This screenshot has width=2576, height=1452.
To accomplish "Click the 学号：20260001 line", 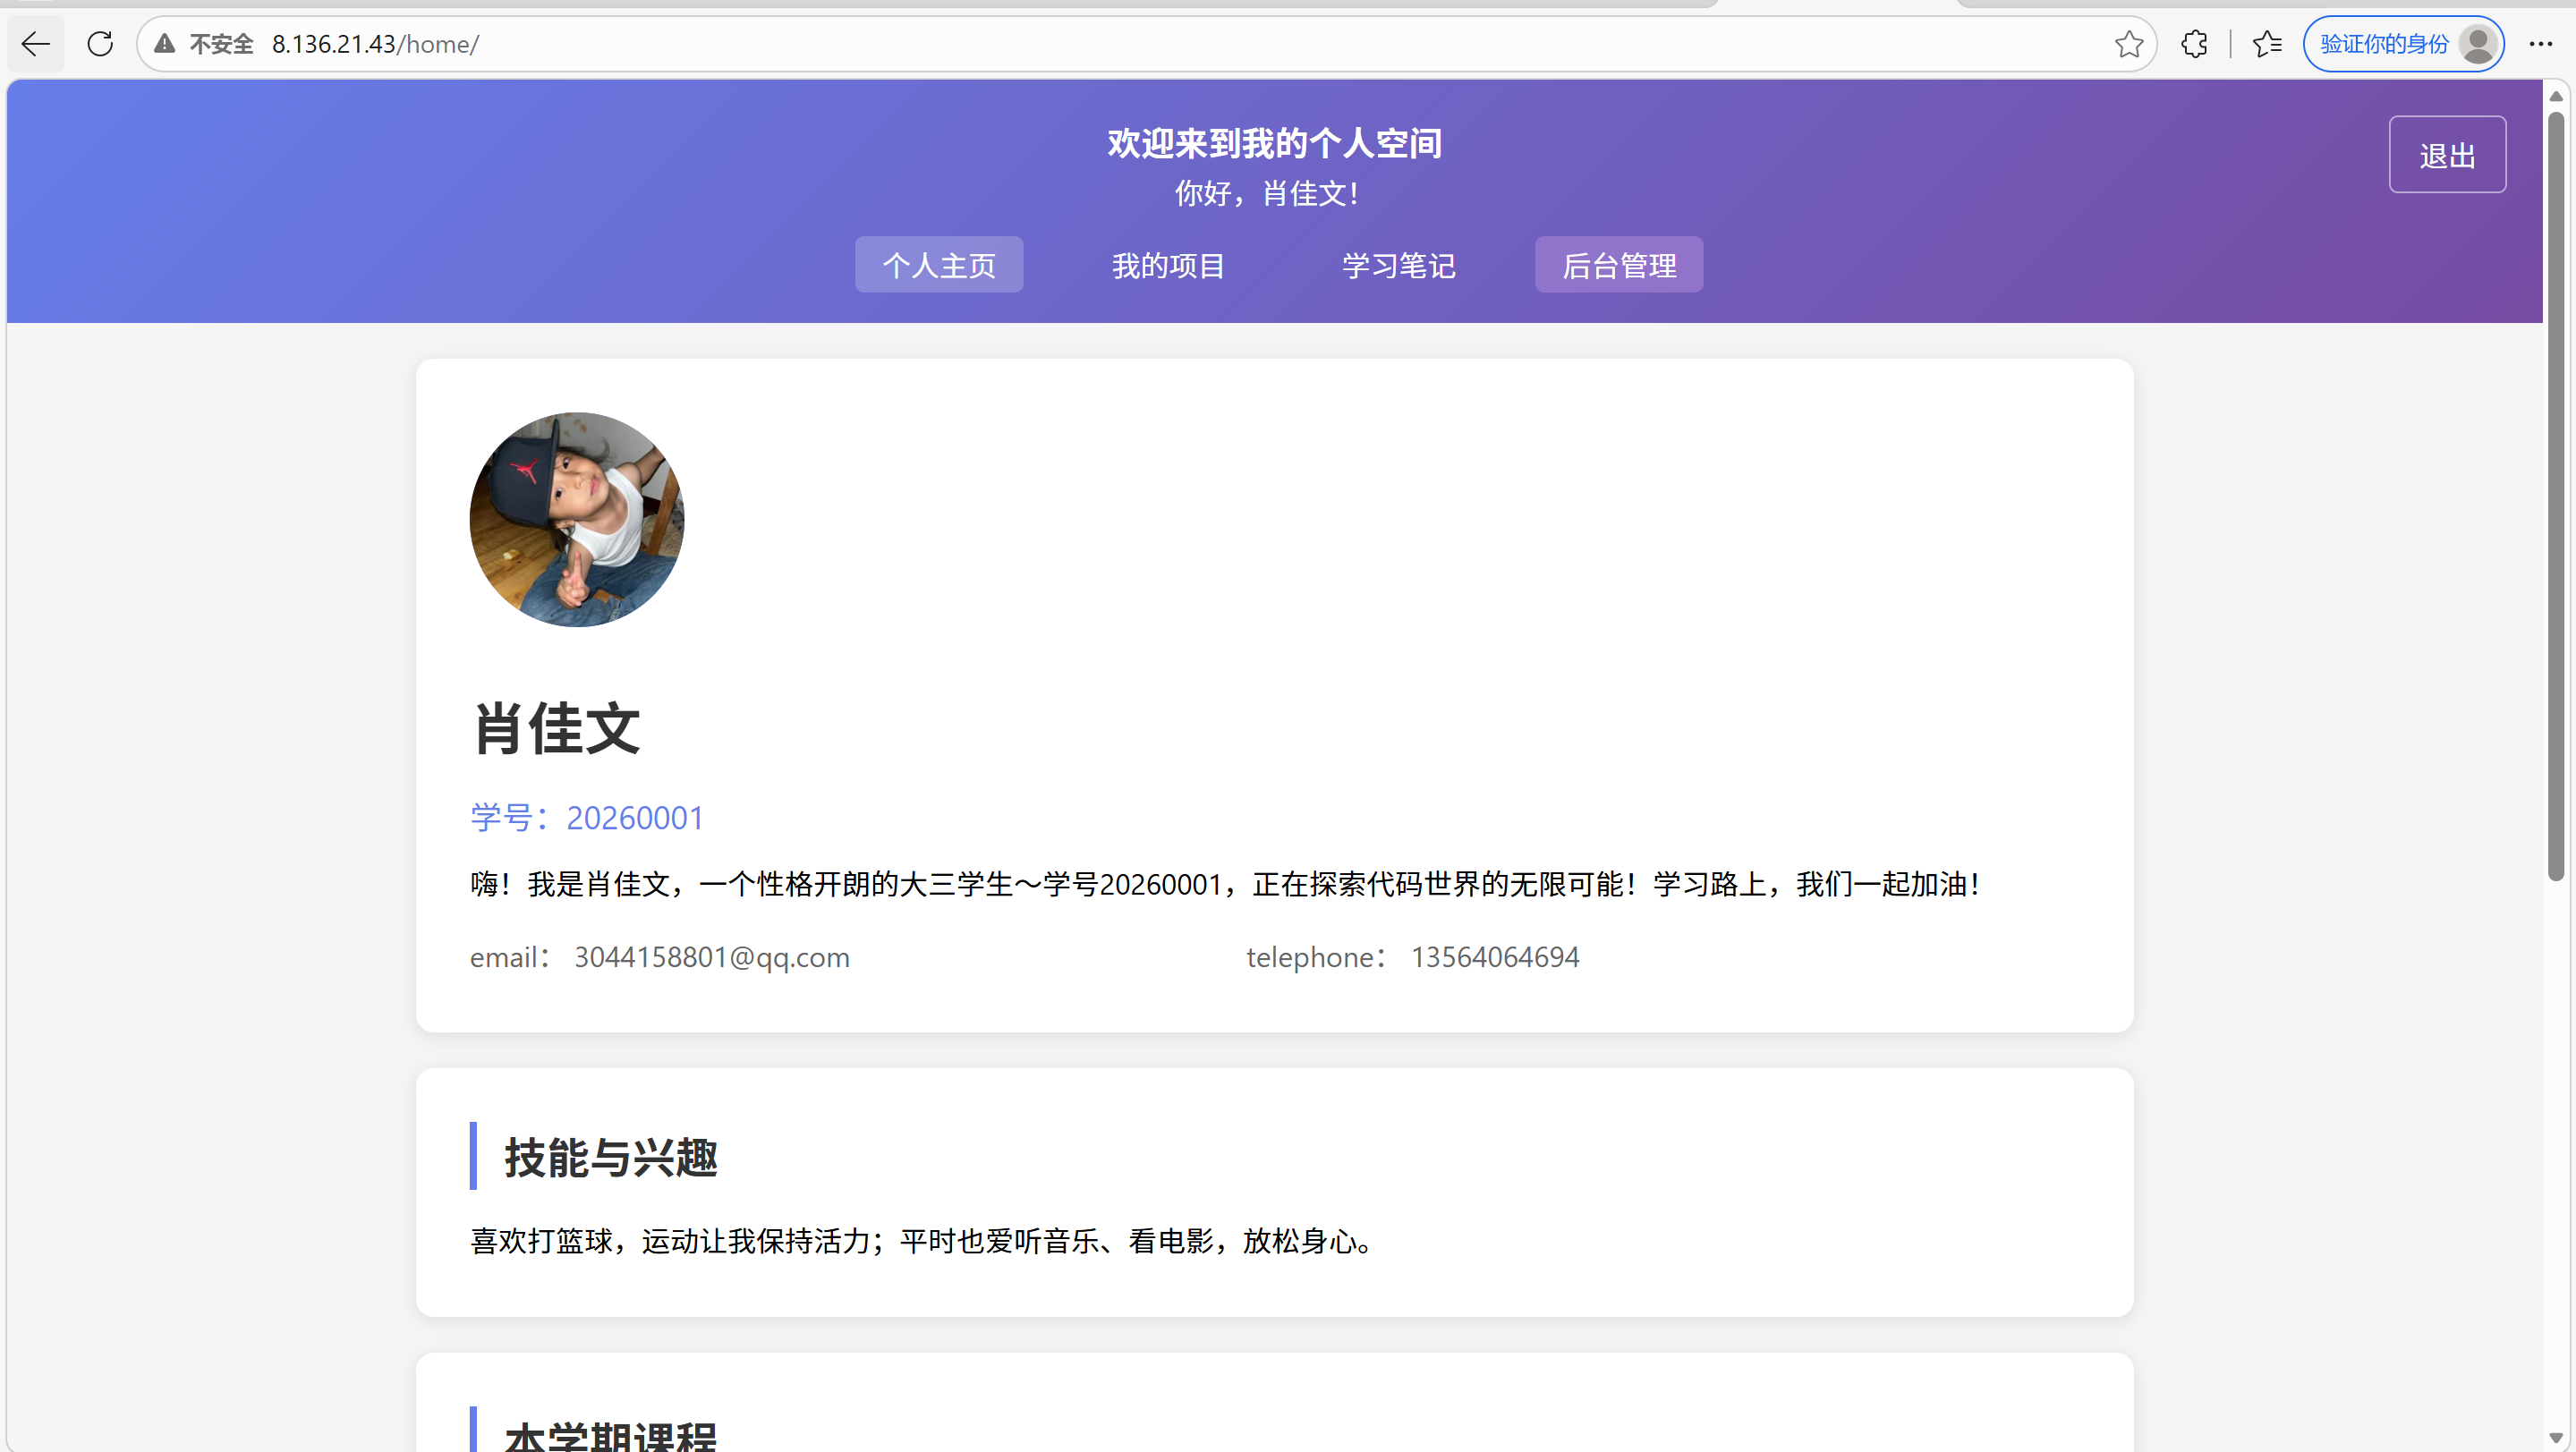I will pos(587,818).
